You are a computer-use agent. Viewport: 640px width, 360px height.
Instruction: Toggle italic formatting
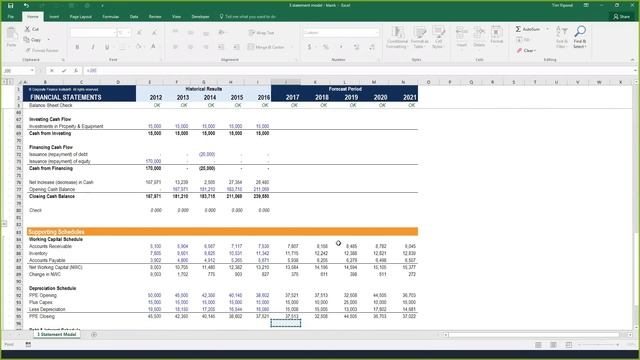tap(92, 47)
